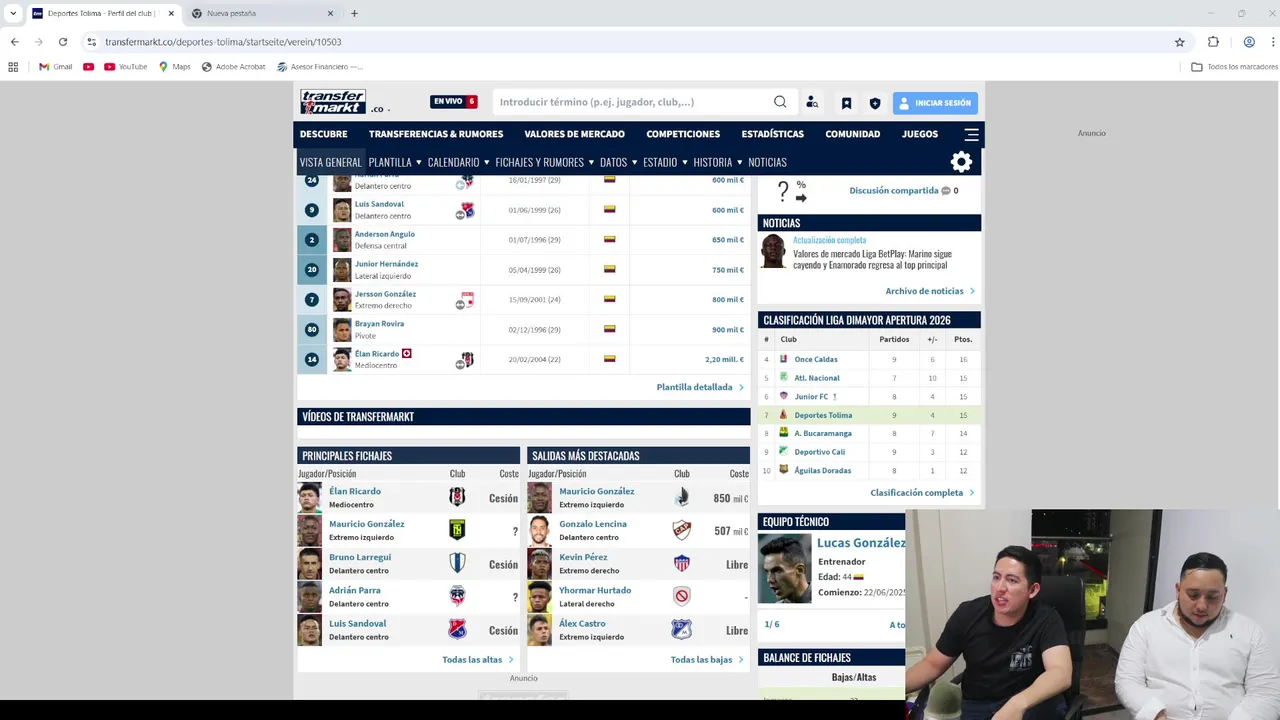1280x720 pixels.
Task: Open the Todas las altas link
Action: (x=477, y=660)
